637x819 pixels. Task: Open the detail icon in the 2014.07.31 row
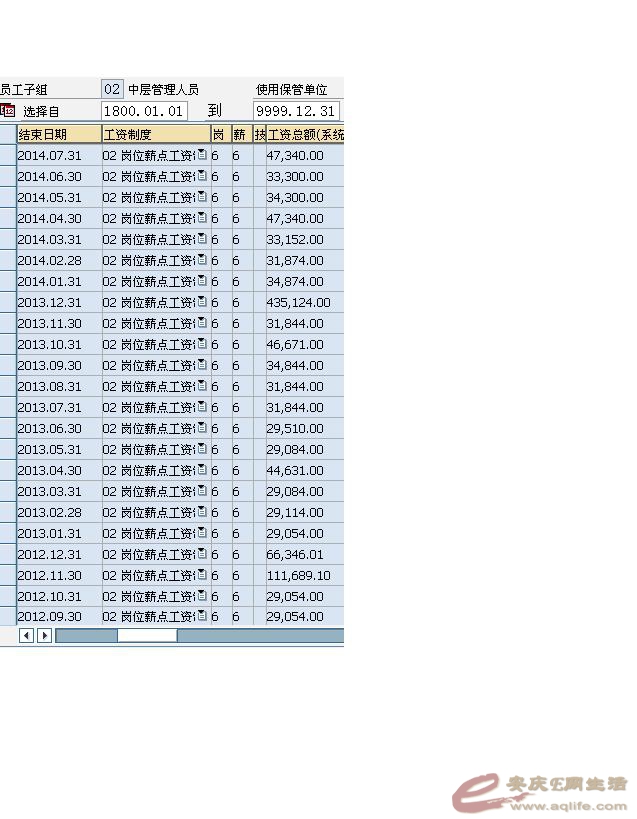pos(202,155)
